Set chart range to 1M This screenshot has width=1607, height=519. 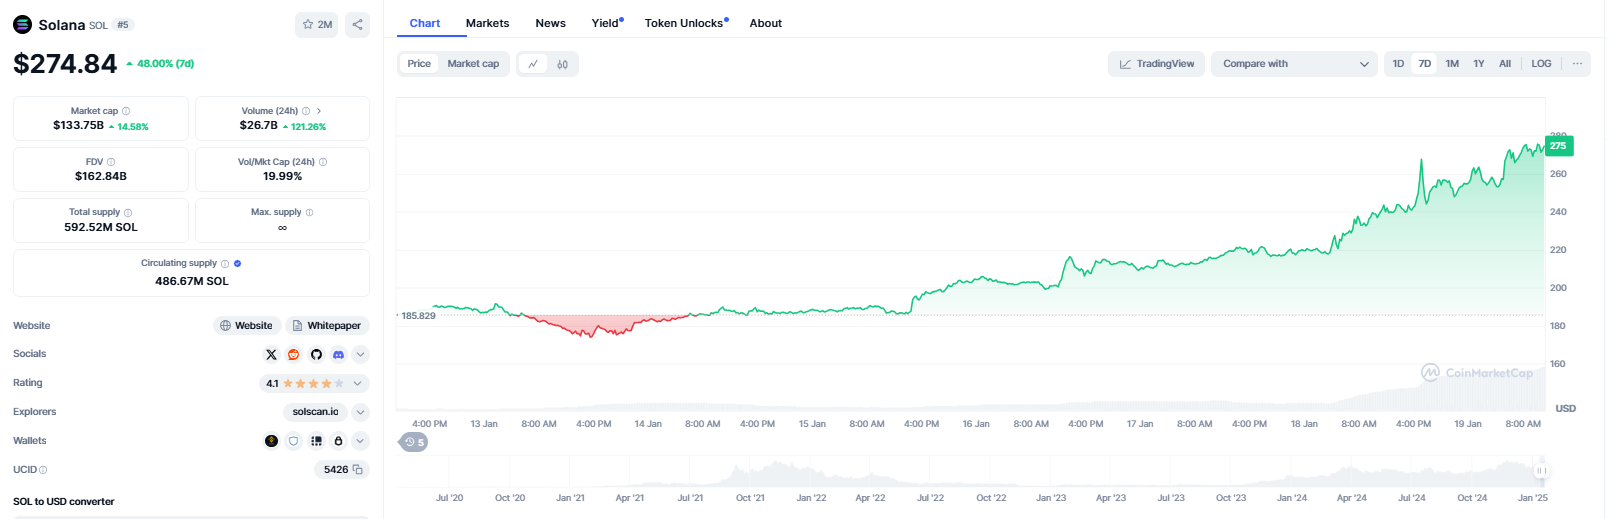tap(1452, 64)
